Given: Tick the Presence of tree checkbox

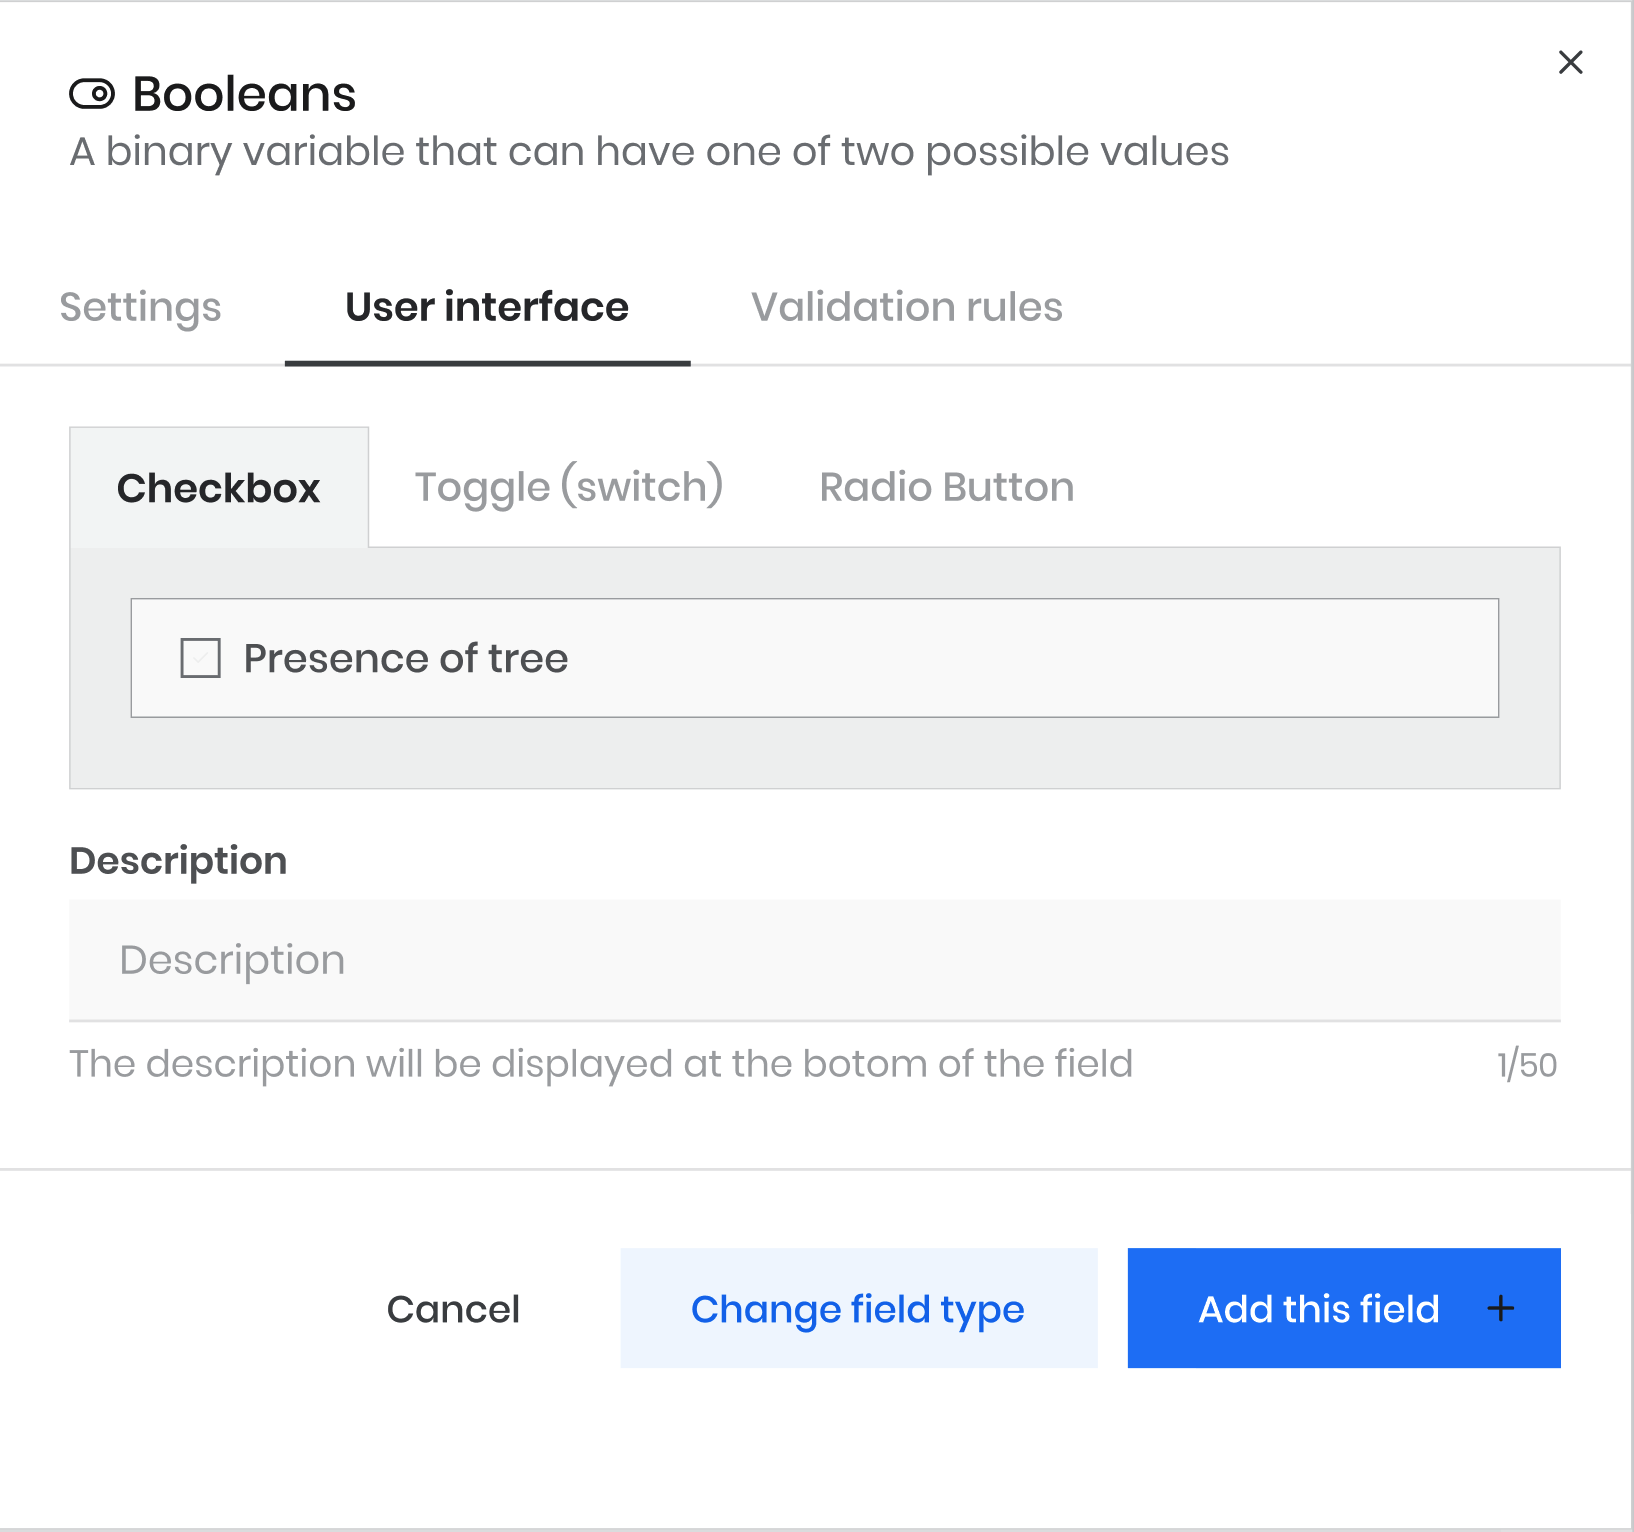Looking at the screenshot, I should click(x=200, y=658).
